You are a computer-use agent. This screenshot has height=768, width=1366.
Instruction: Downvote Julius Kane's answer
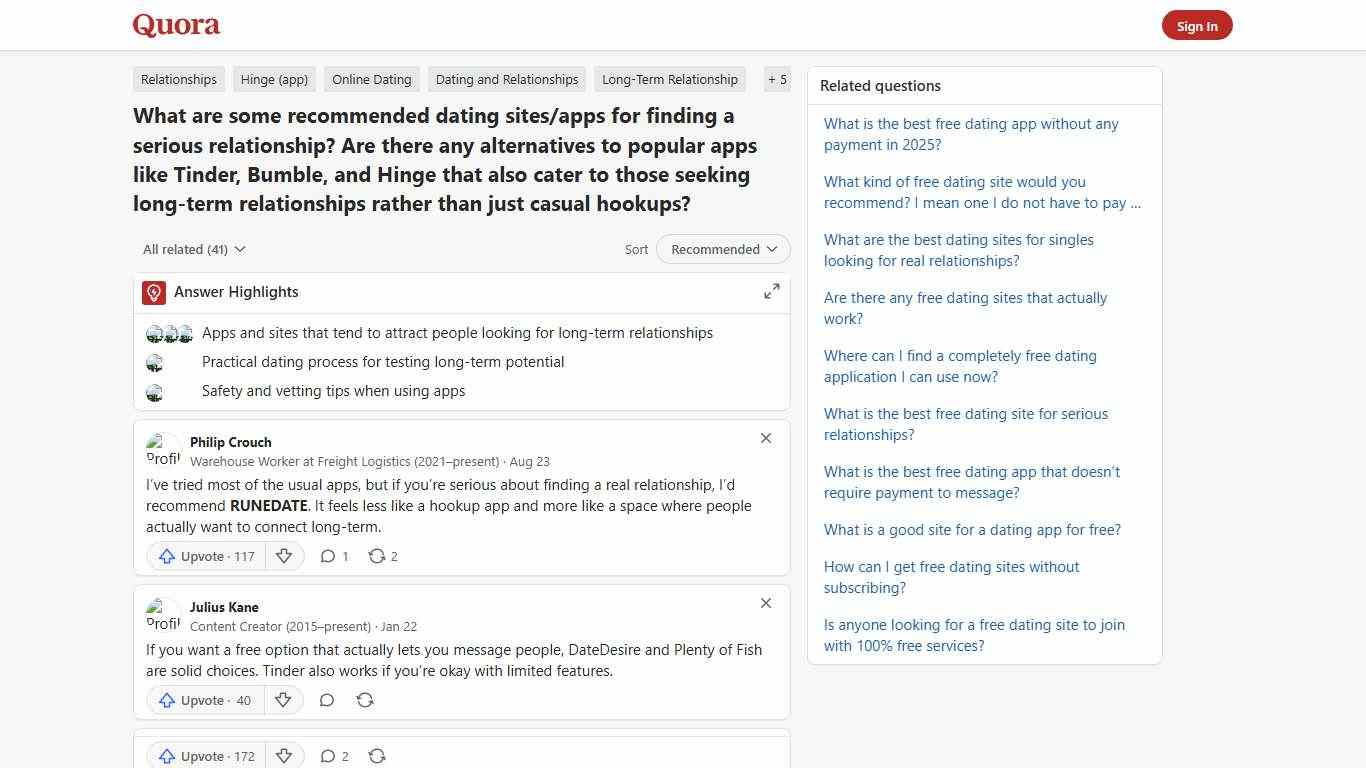pyautogui.click(x=283, y=700)
